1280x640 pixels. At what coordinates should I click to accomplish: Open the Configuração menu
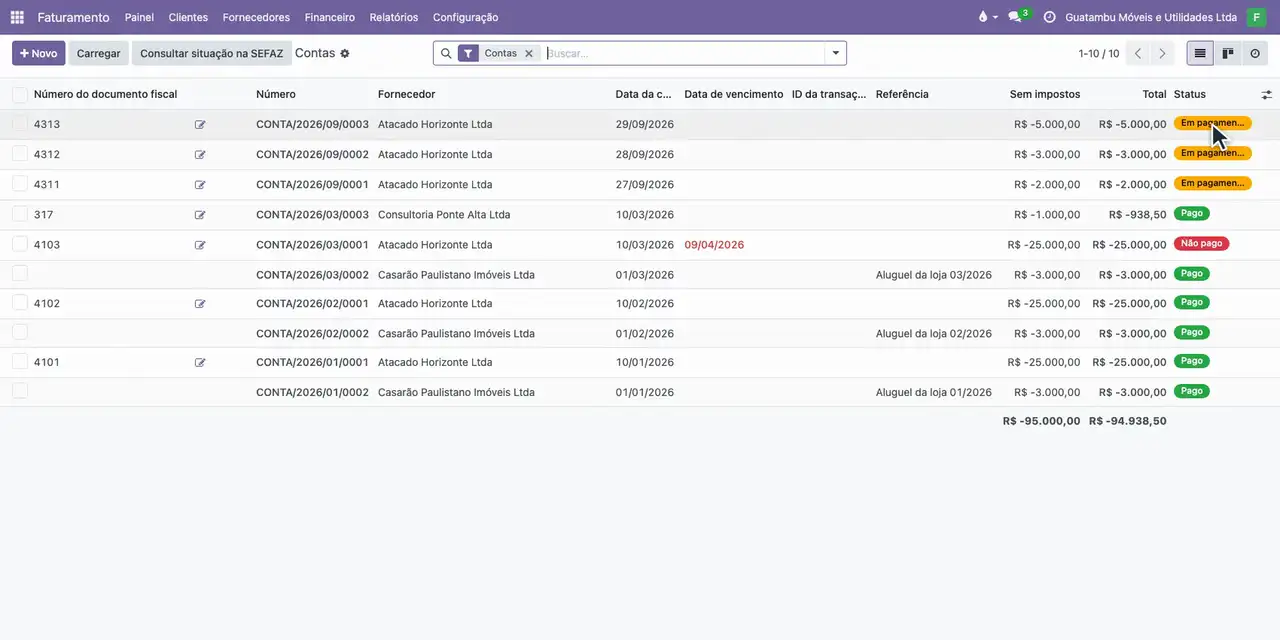[465, 17]
